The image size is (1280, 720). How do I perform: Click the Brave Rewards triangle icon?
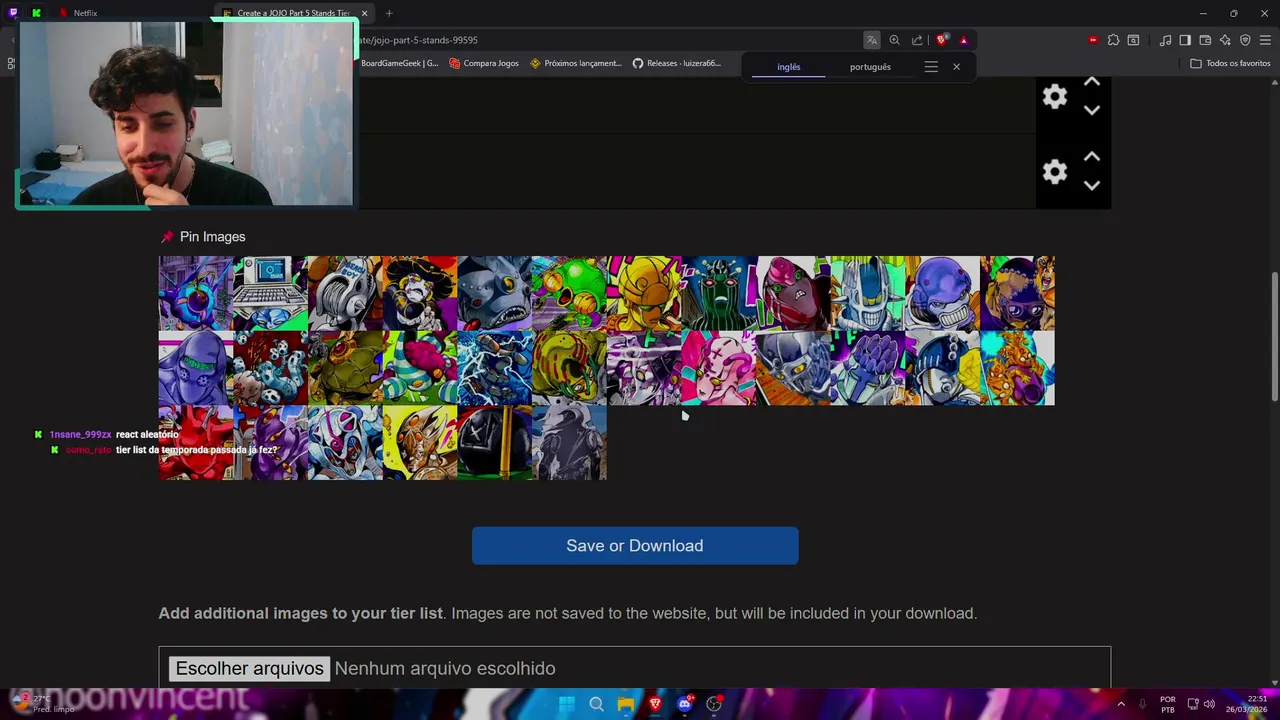pos(963,40)
